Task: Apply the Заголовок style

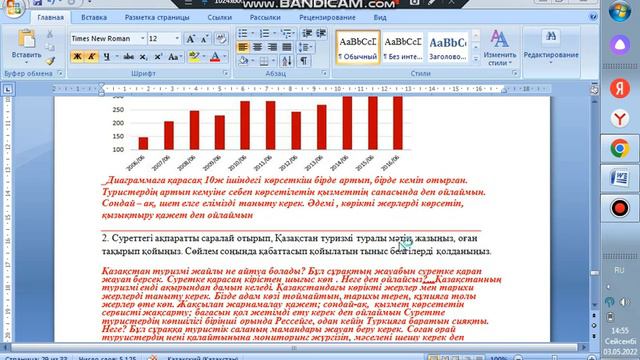Action: [x=448, y=47]
